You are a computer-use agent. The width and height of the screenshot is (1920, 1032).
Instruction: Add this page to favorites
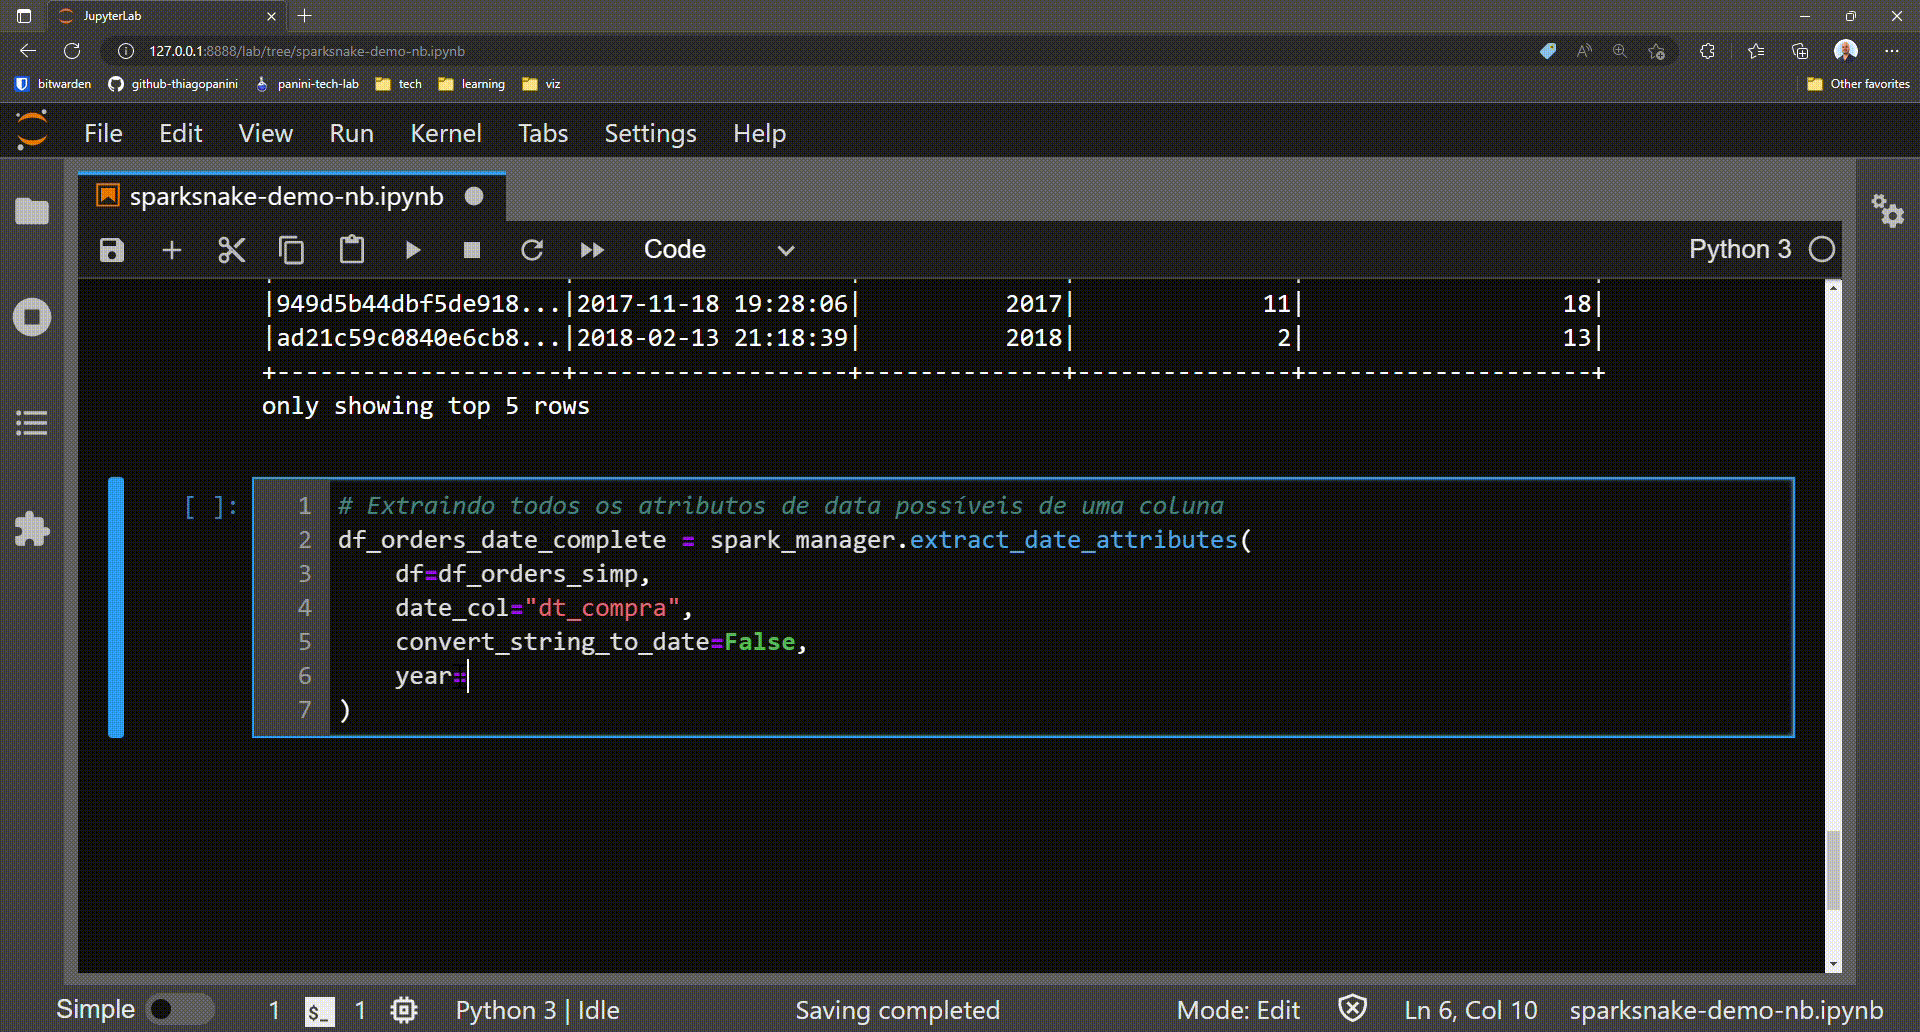click(x=1657, y=51)
